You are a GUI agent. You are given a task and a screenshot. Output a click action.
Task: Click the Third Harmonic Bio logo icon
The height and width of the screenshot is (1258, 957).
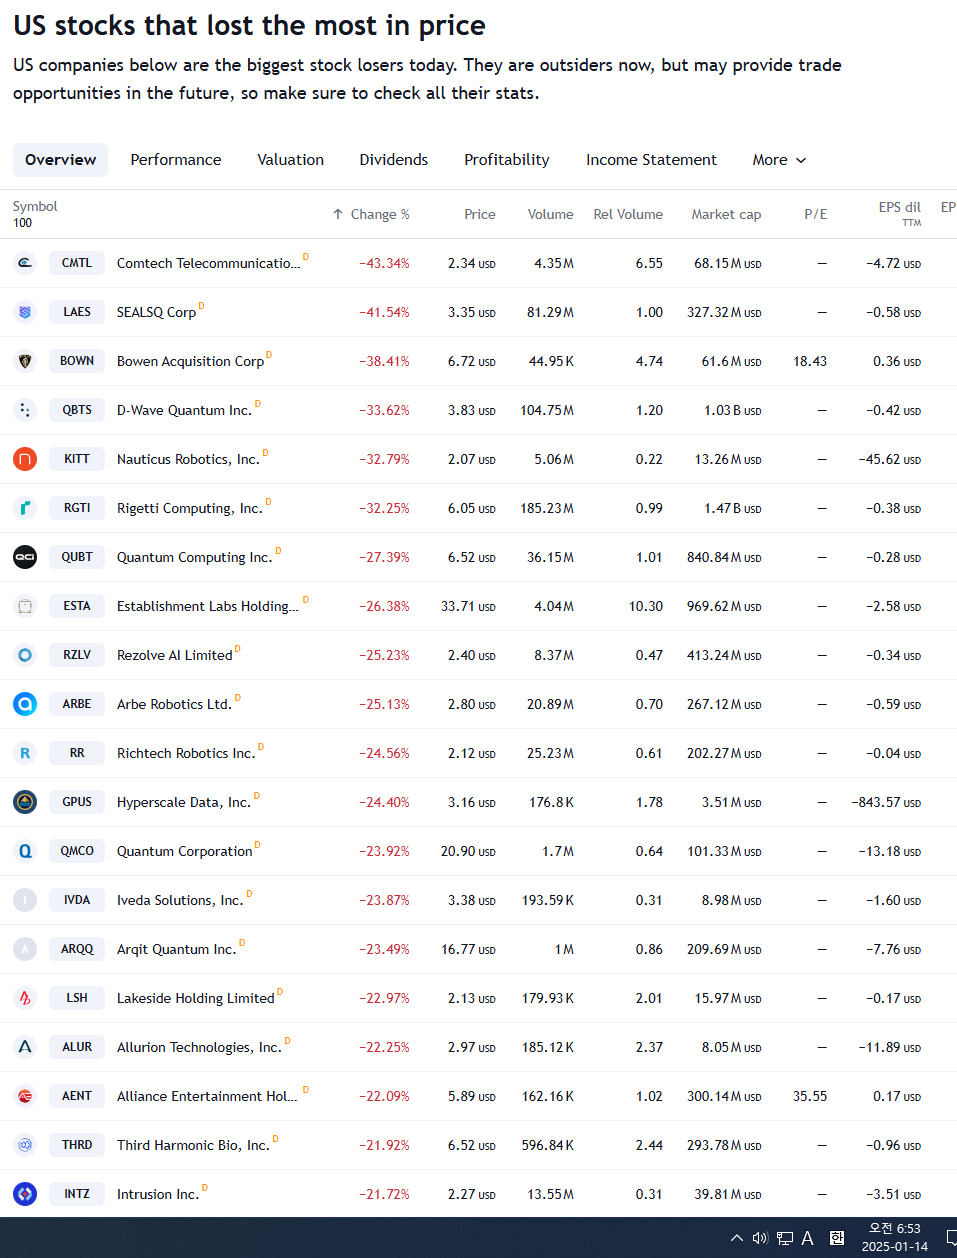[x=25, y=1145]
